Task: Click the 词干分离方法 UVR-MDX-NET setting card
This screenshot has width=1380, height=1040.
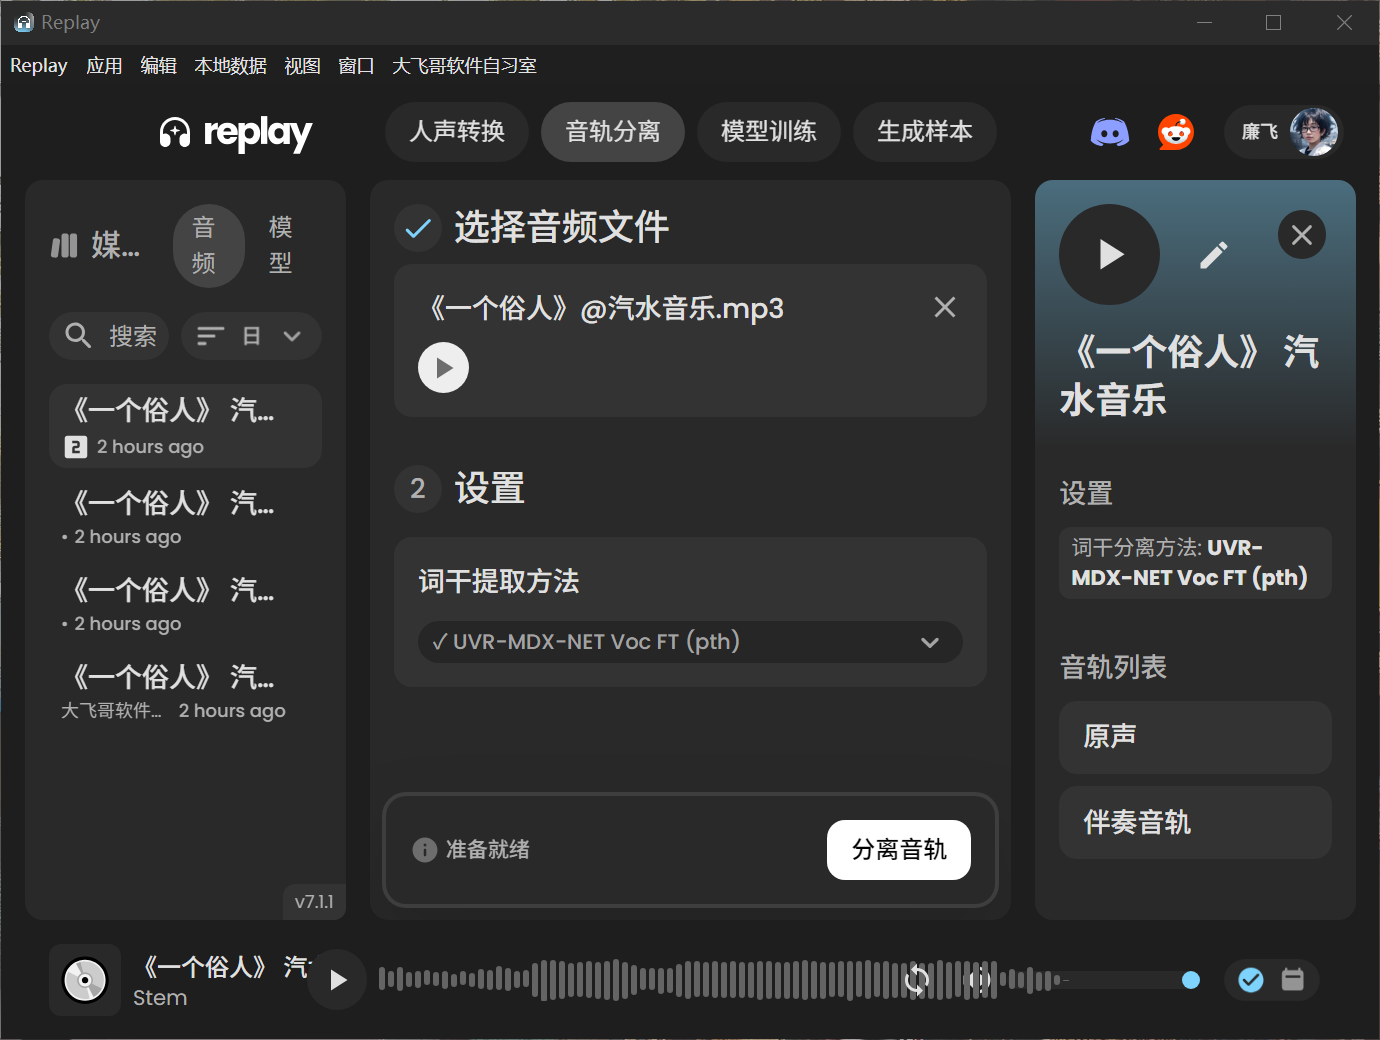Action: (x=1195, y=563)
